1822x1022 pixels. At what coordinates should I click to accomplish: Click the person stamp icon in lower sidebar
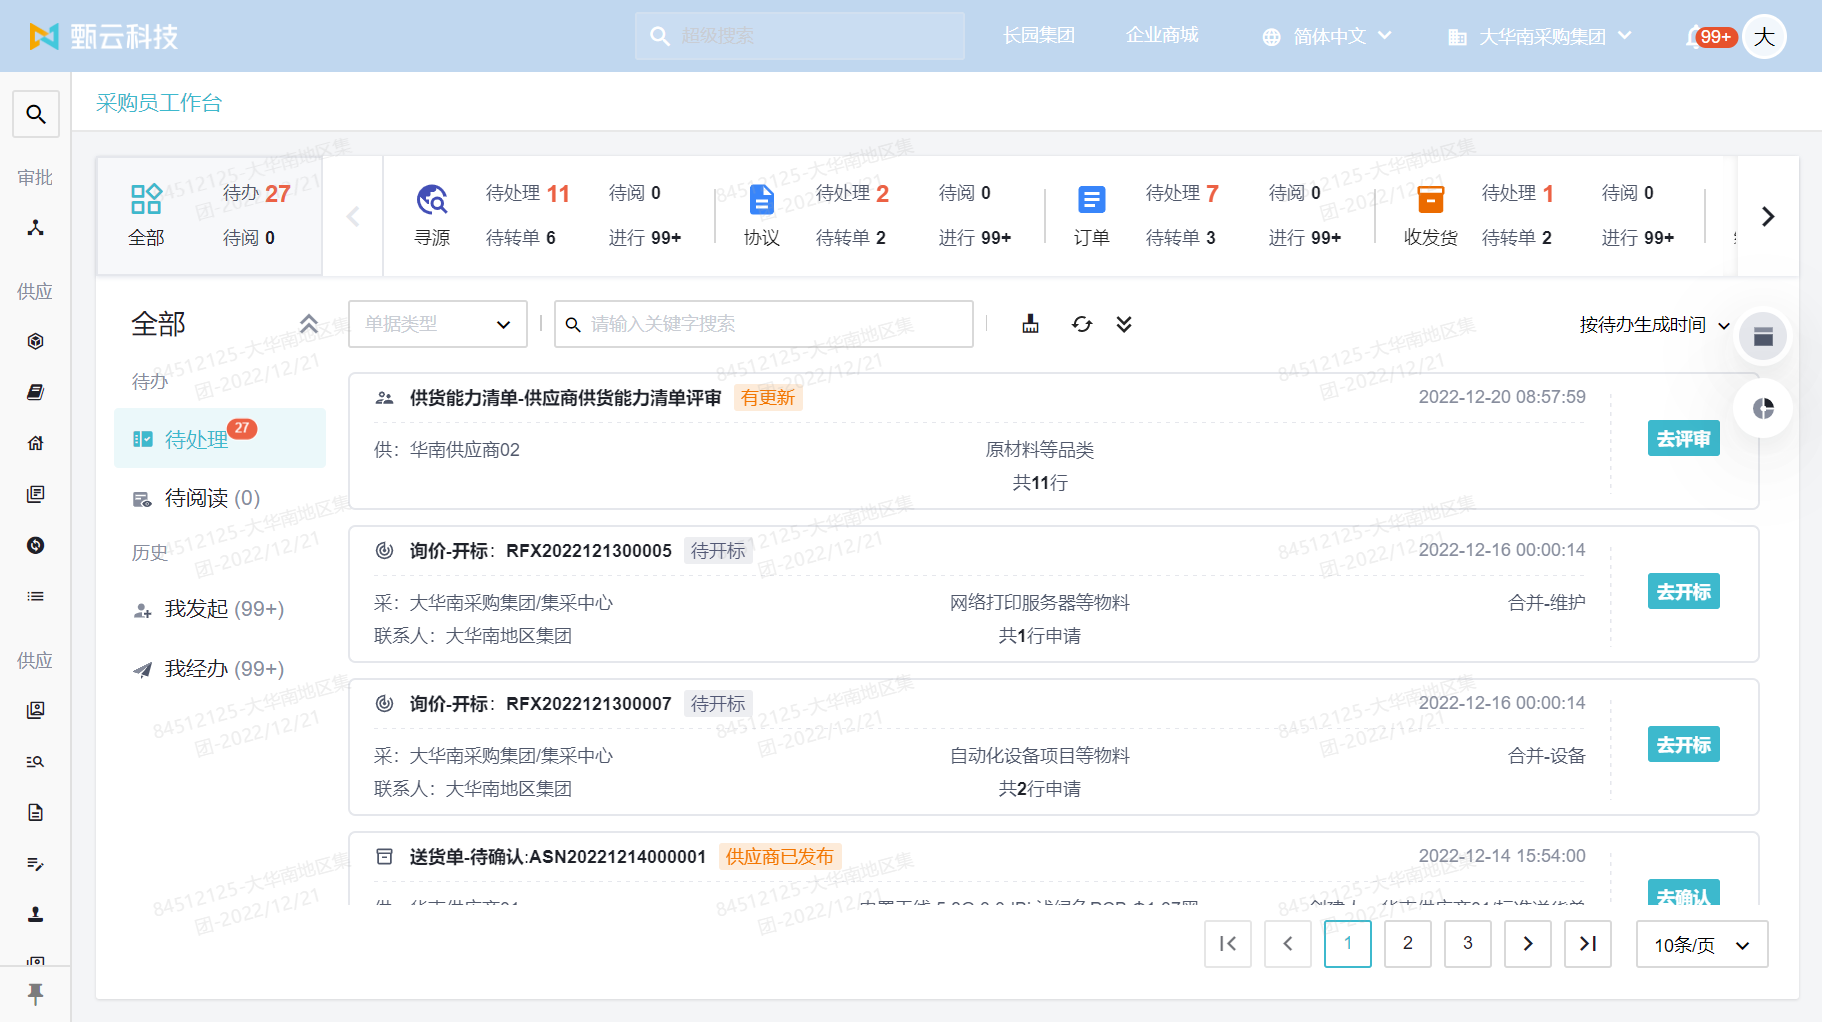point(36,914)
